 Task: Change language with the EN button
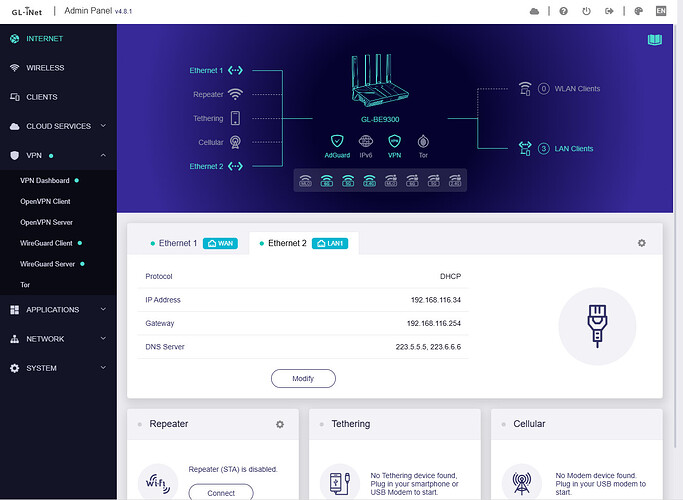(660, 11)
